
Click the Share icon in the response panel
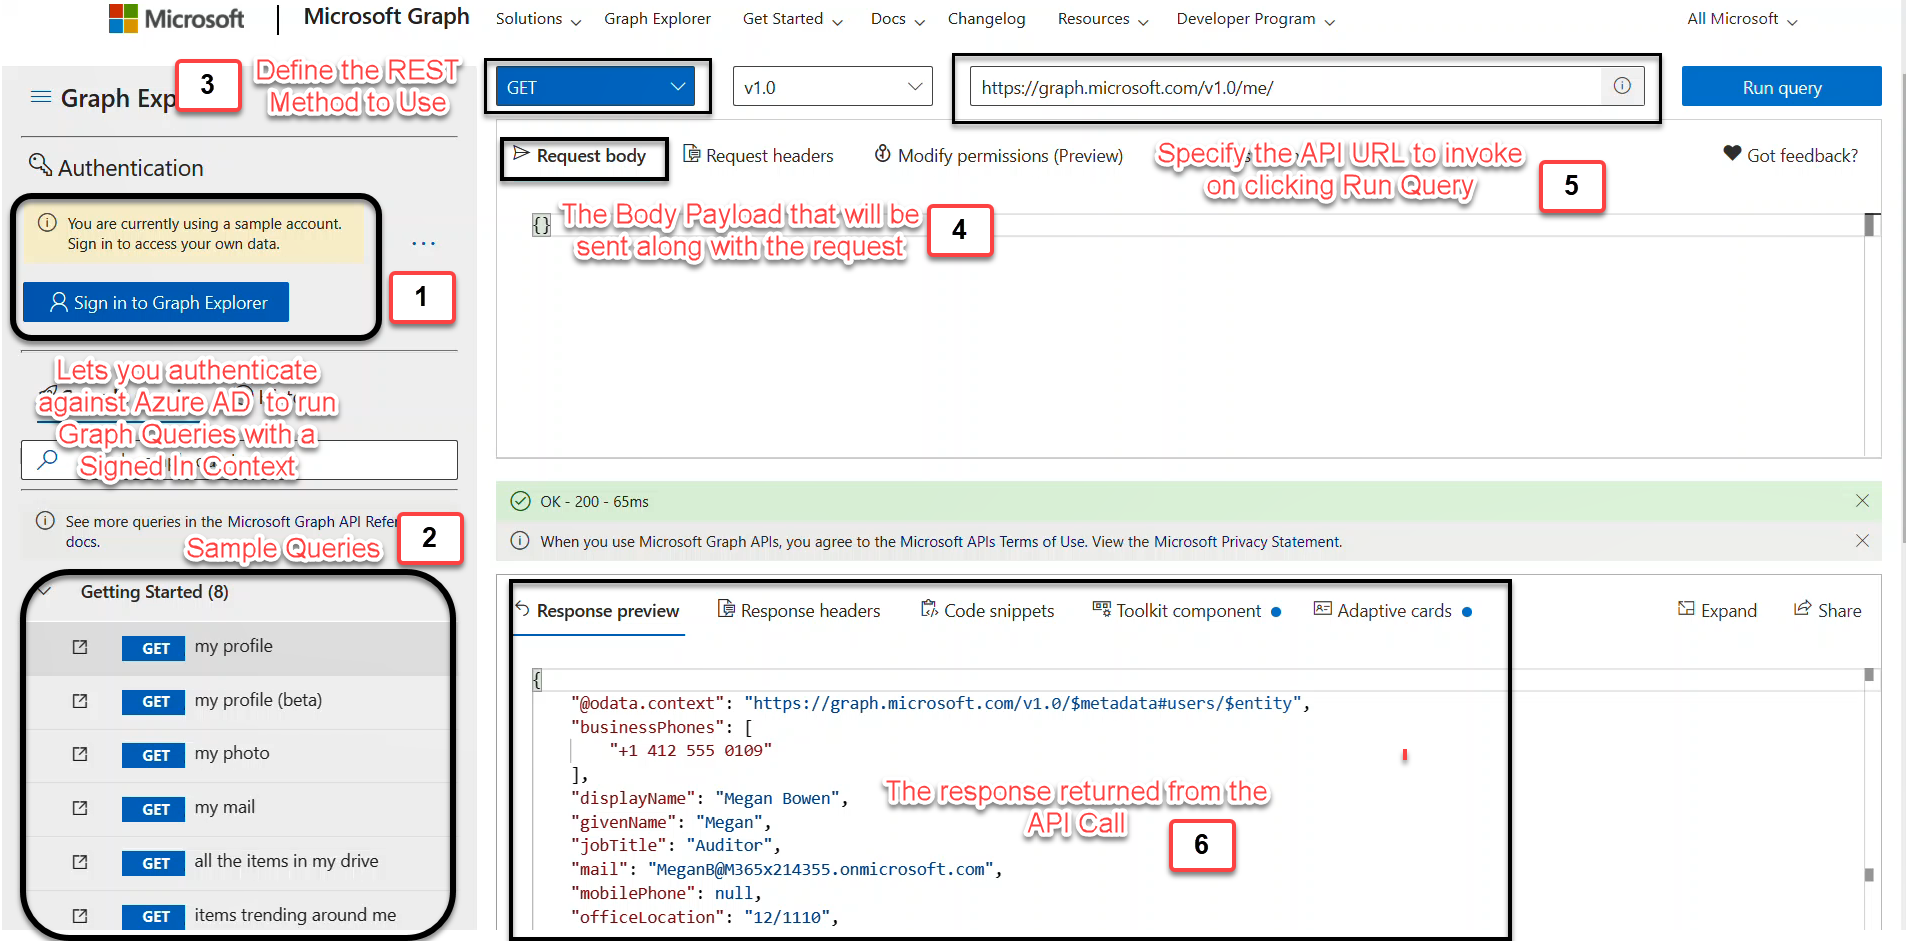pos(1802,609)
